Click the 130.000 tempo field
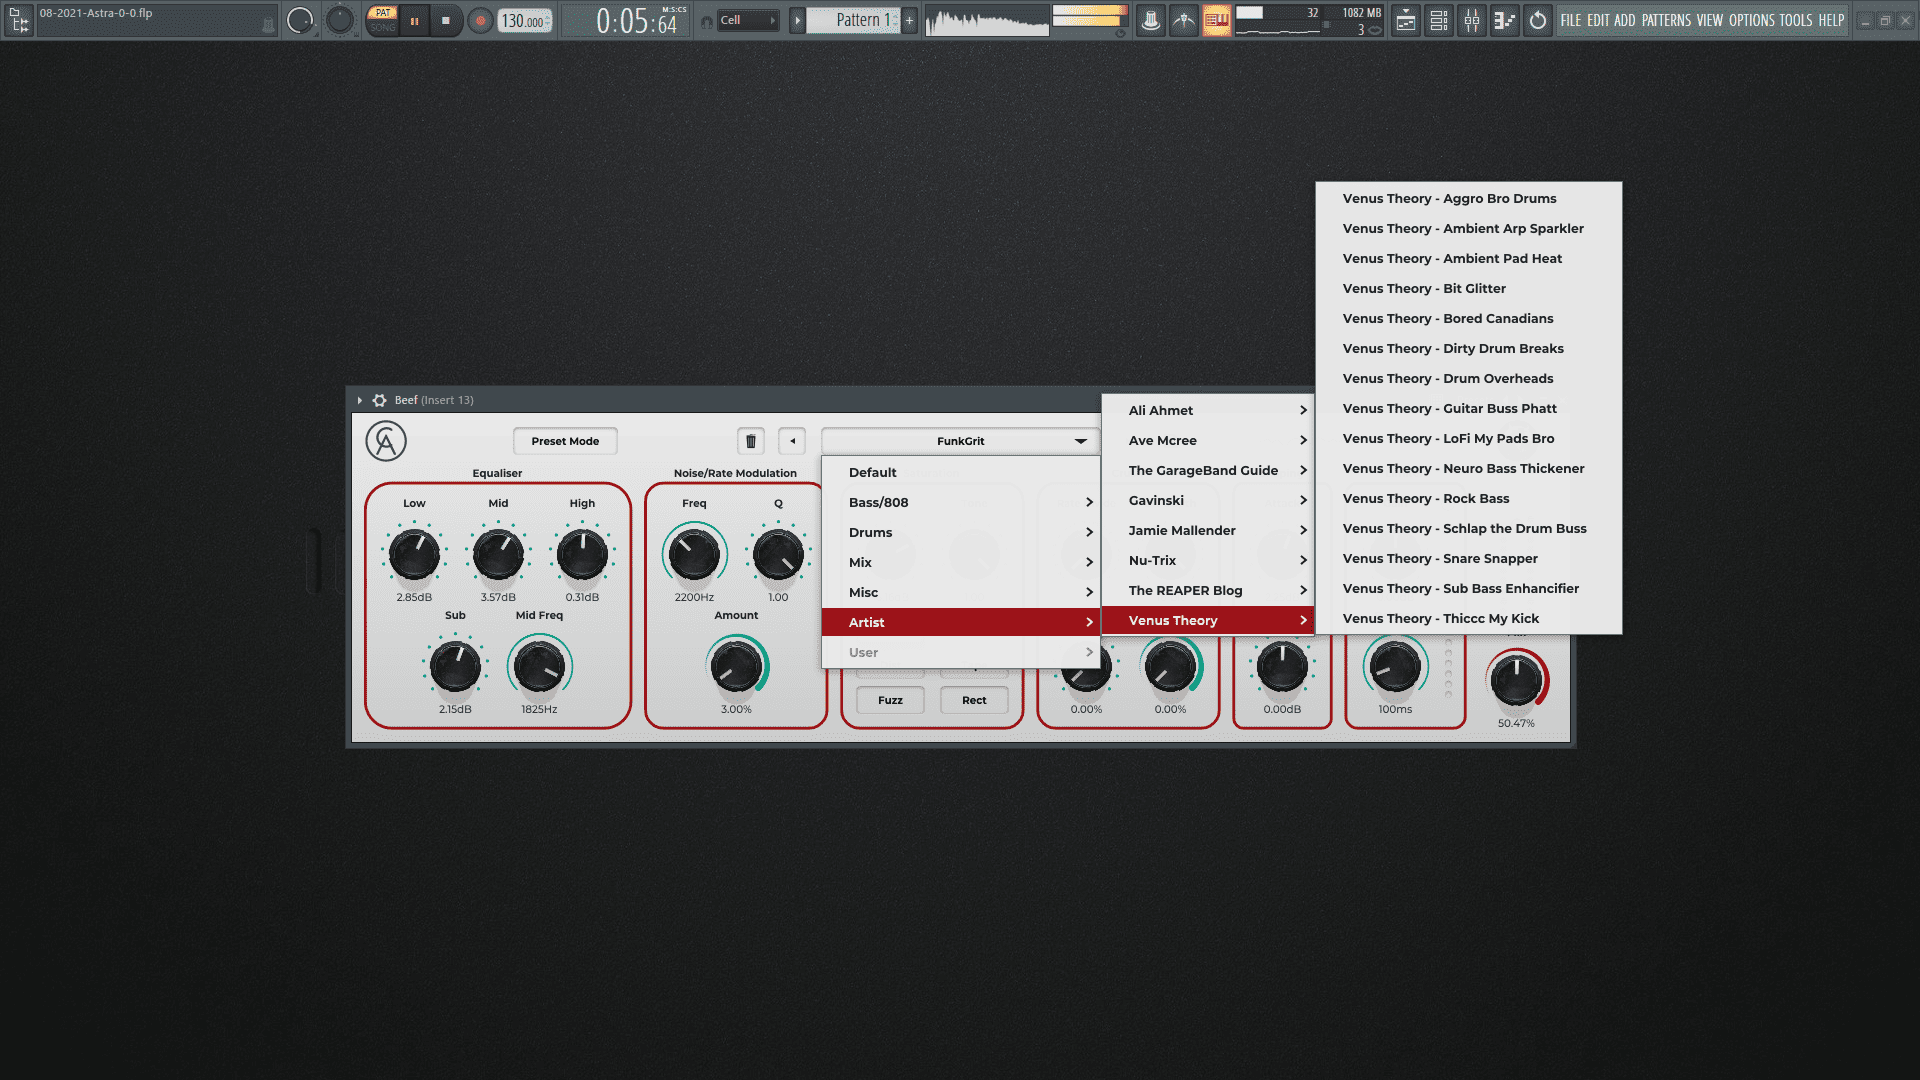This screenshot has width=1920, height=1080. tap(525, 20)
